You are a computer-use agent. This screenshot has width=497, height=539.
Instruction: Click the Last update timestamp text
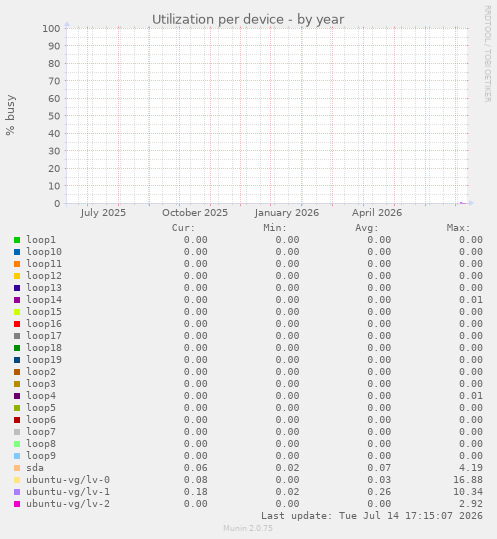point(372,516)
